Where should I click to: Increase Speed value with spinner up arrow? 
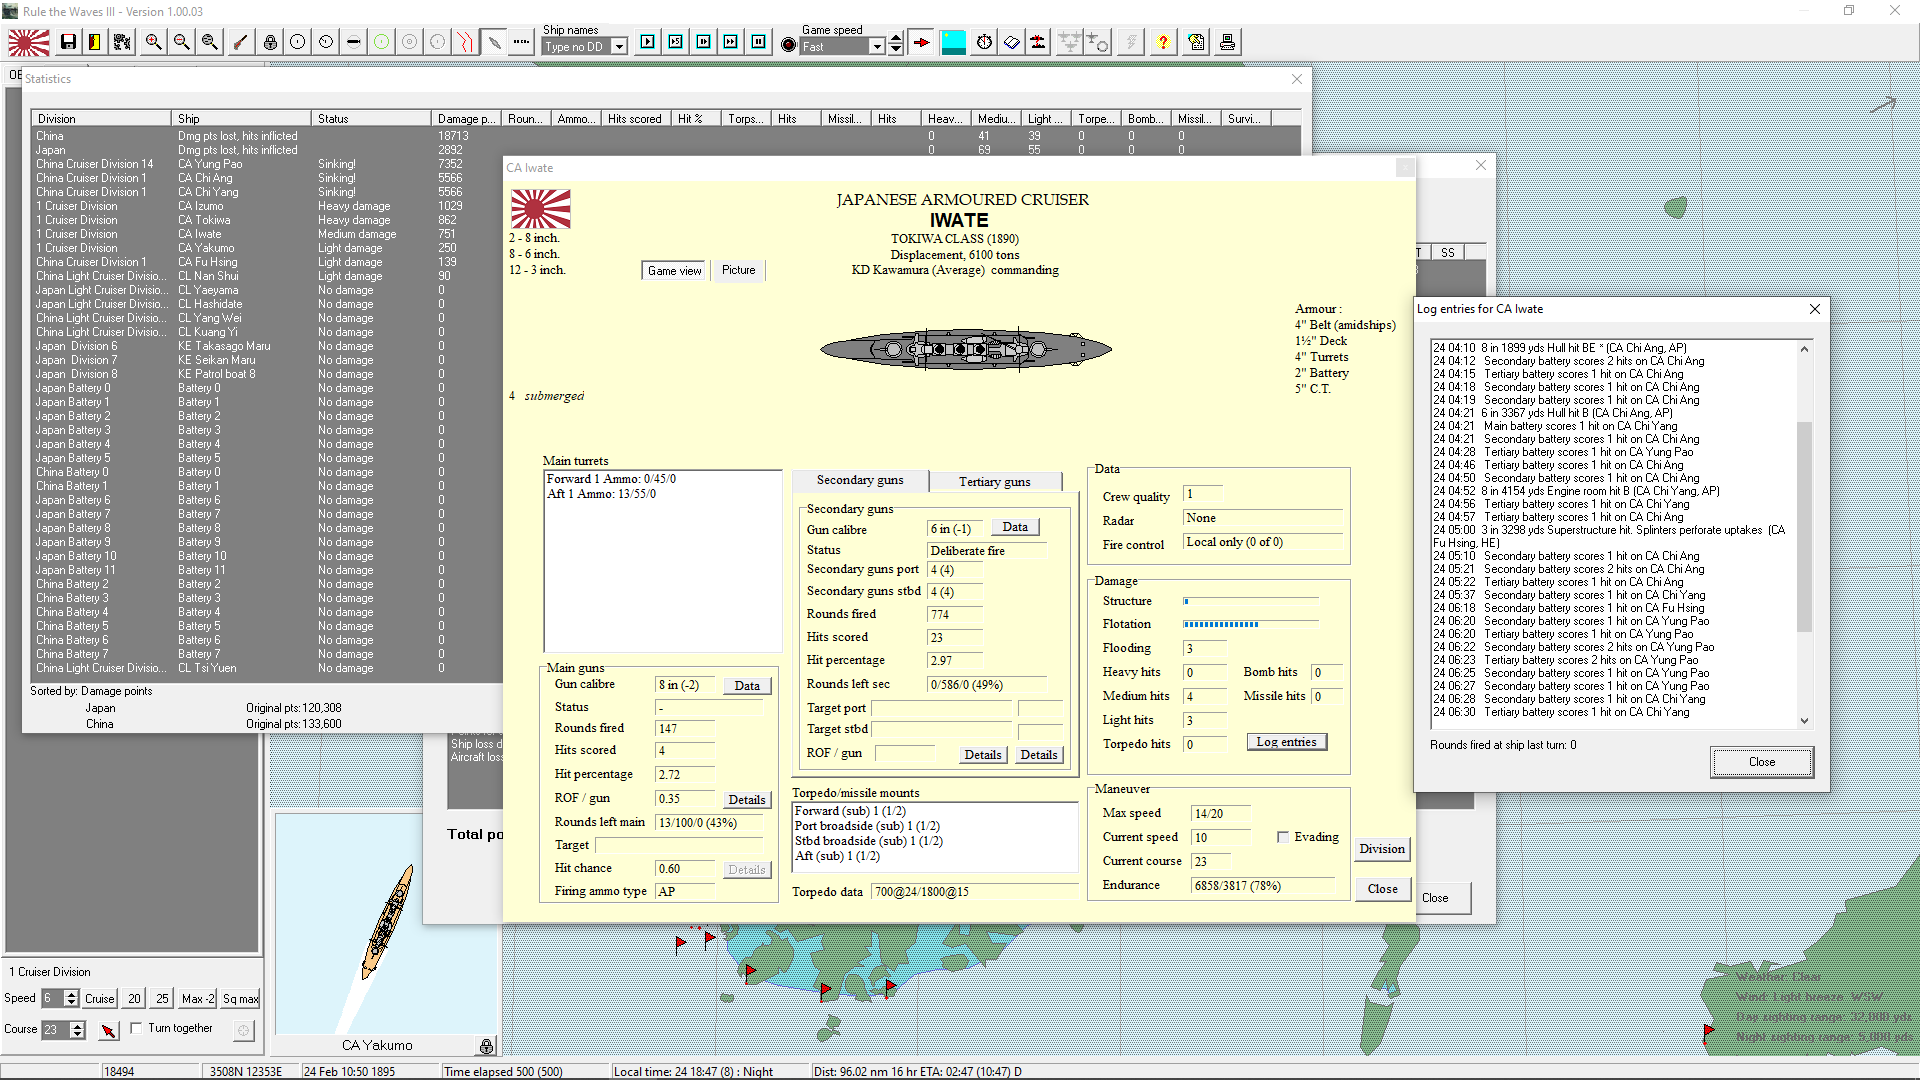click(71, 994)
